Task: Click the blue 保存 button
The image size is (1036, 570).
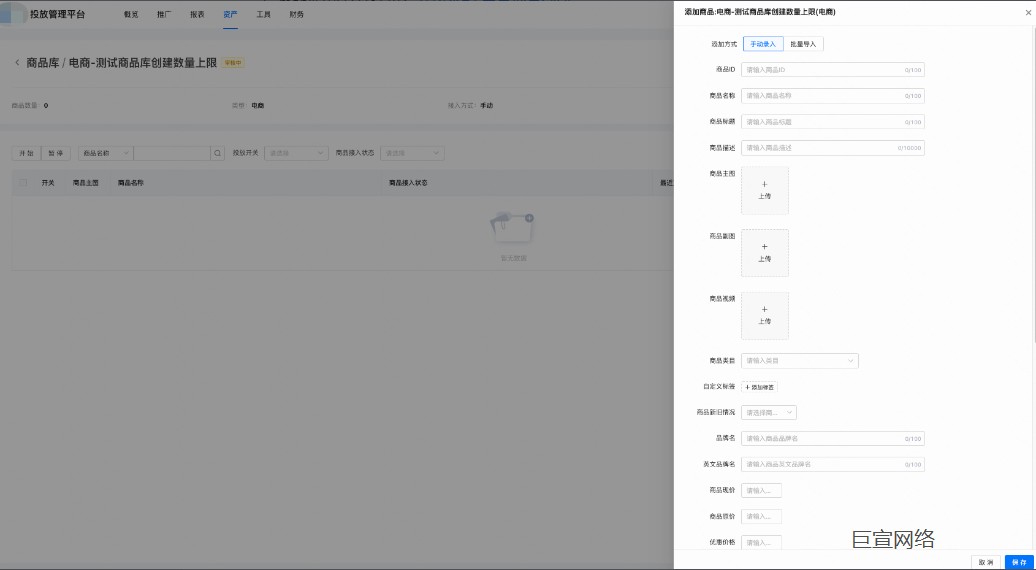Action: pyautogui.click(x=1018, y=562)
